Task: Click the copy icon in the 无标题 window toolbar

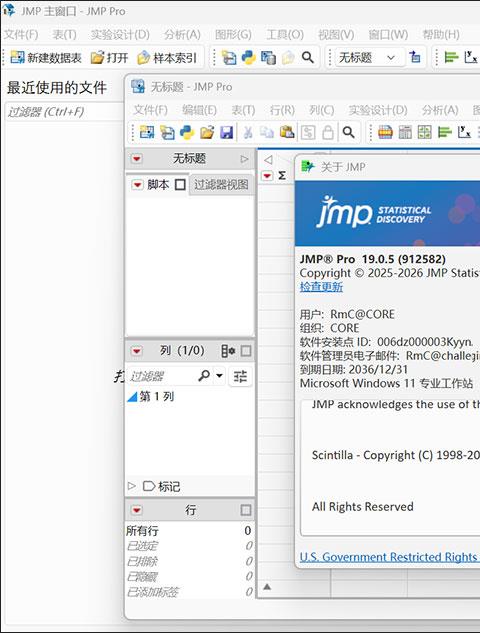Action: tap(267, 132)
